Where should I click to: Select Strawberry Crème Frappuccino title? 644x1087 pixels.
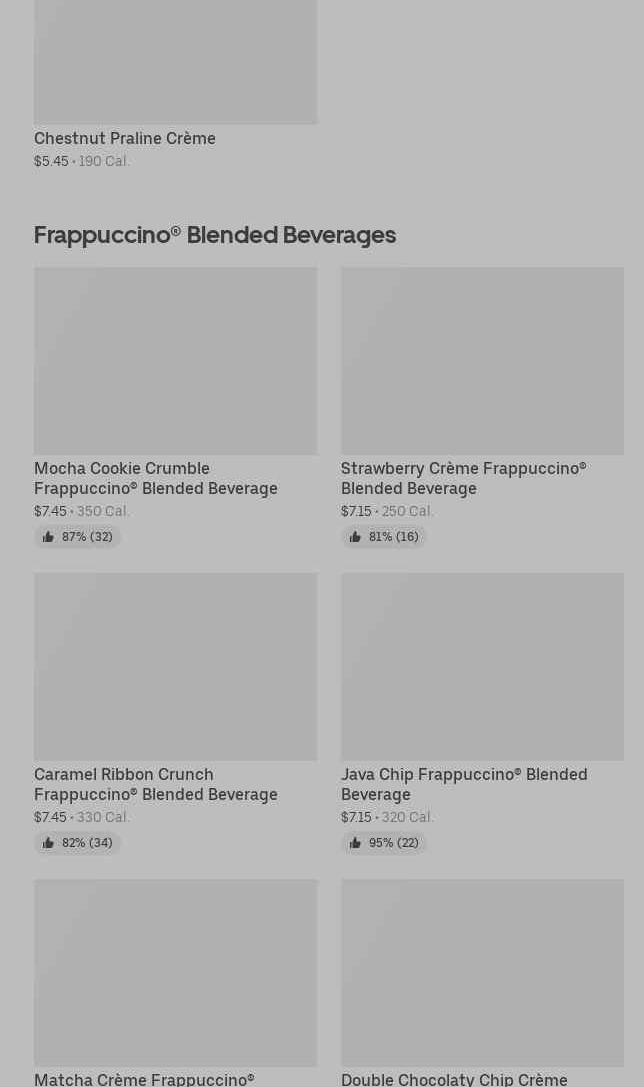[x=464, y=478]
